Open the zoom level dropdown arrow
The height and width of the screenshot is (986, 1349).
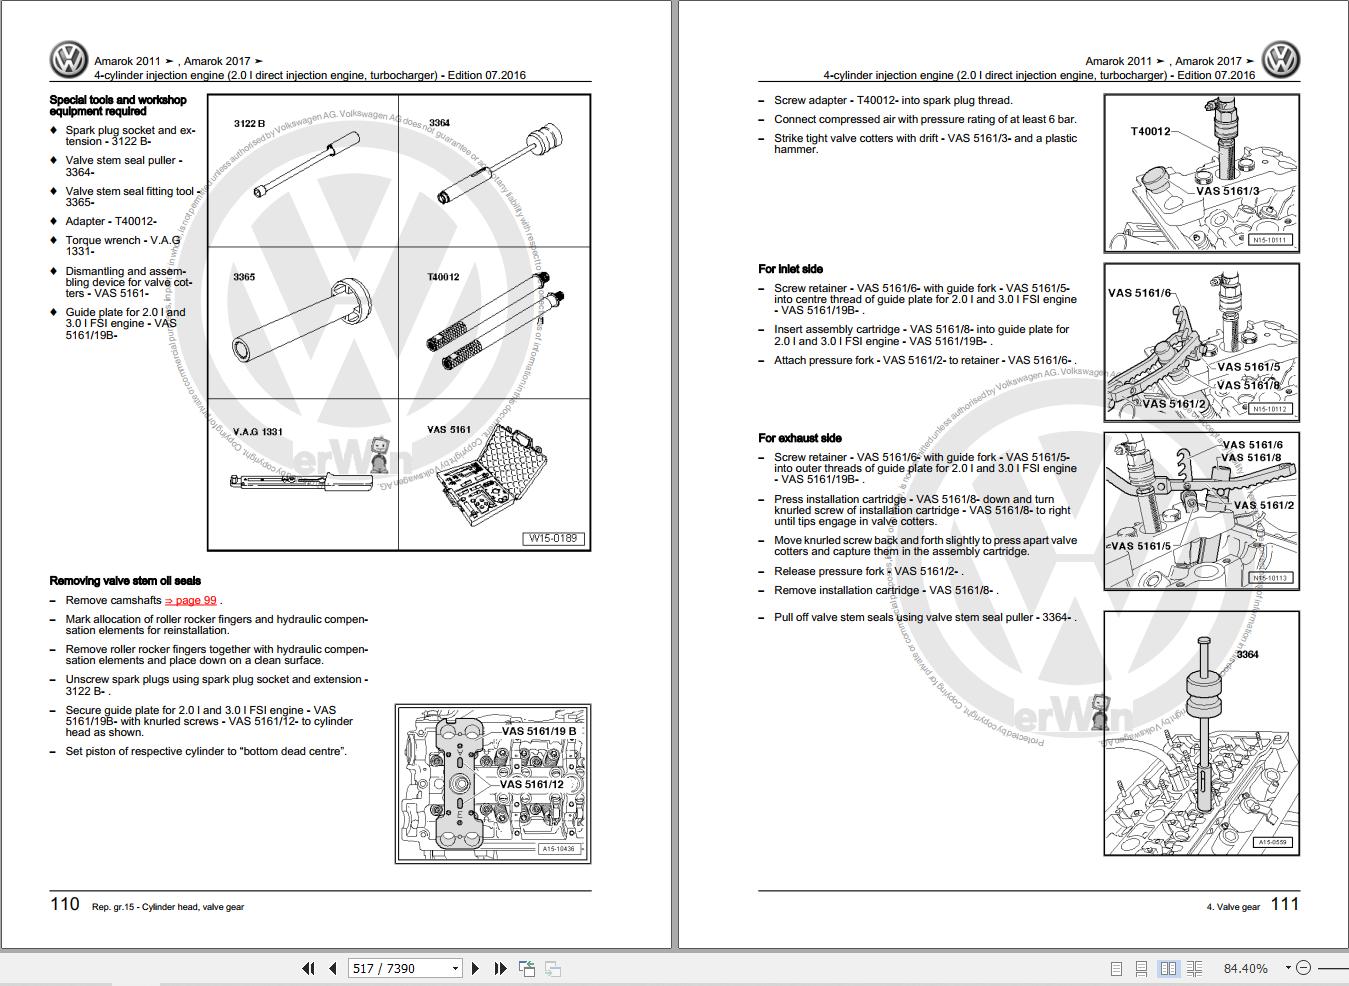[x=1288, y=967]
